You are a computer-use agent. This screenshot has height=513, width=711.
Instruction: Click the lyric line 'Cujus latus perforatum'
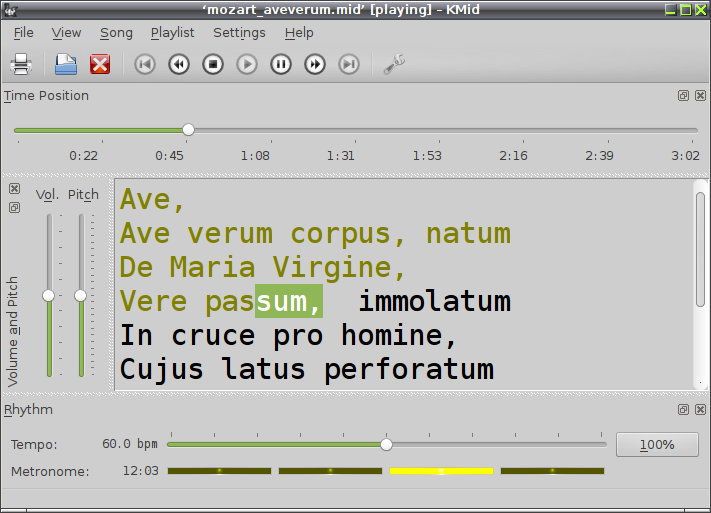click(307, 370)
